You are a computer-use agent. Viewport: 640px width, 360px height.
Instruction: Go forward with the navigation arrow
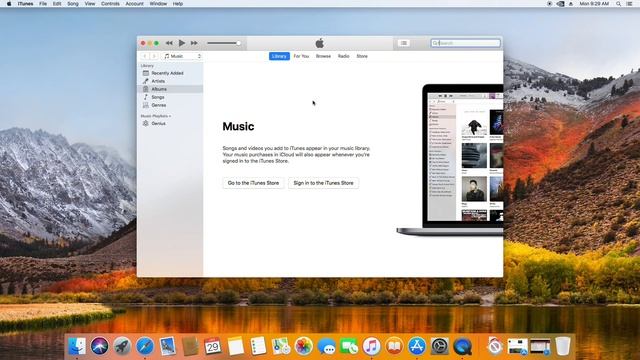(154, 56)
